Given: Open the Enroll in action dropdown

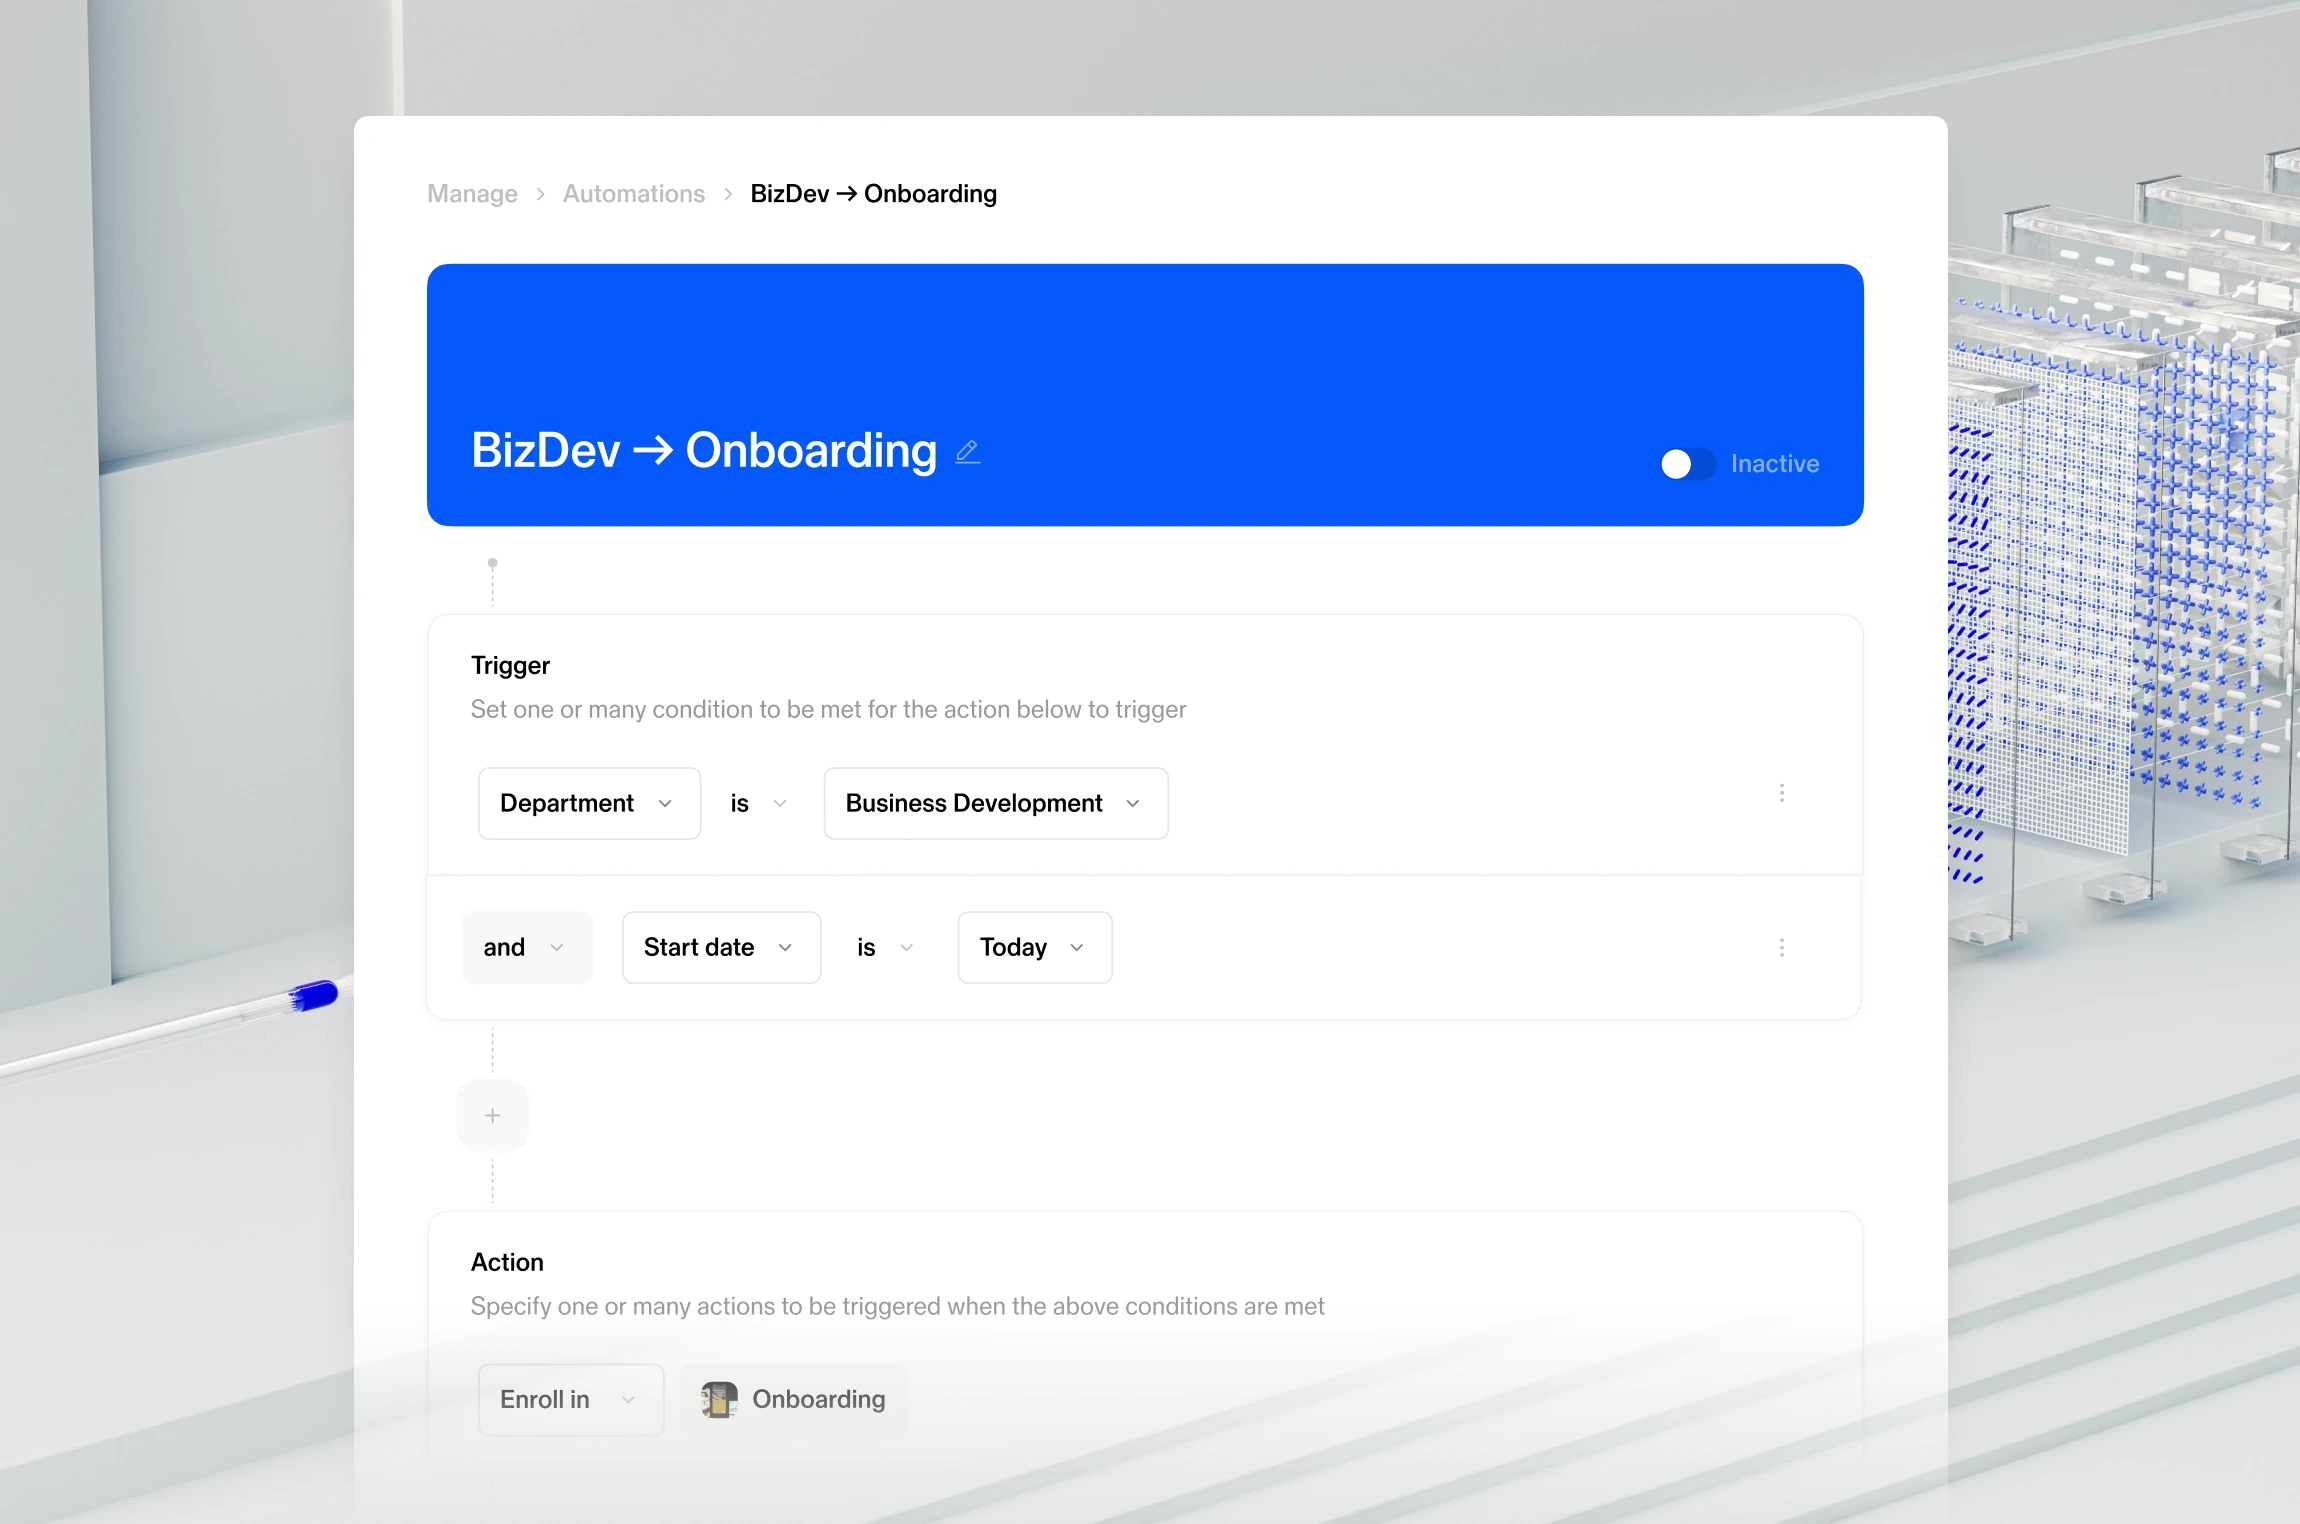Looking at the screenshot, I should tap(570, 1399).
